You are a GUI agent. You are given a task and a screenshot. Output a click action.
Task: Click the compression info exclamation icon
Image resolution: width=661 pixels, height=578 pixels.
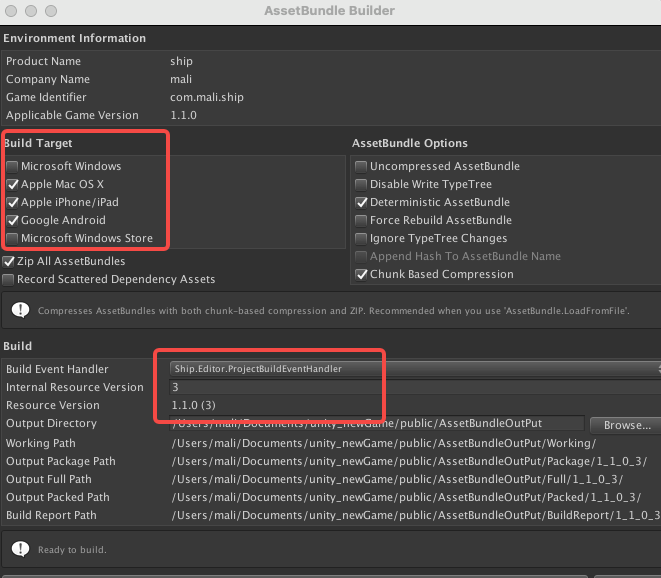click(x=21, y=310)
